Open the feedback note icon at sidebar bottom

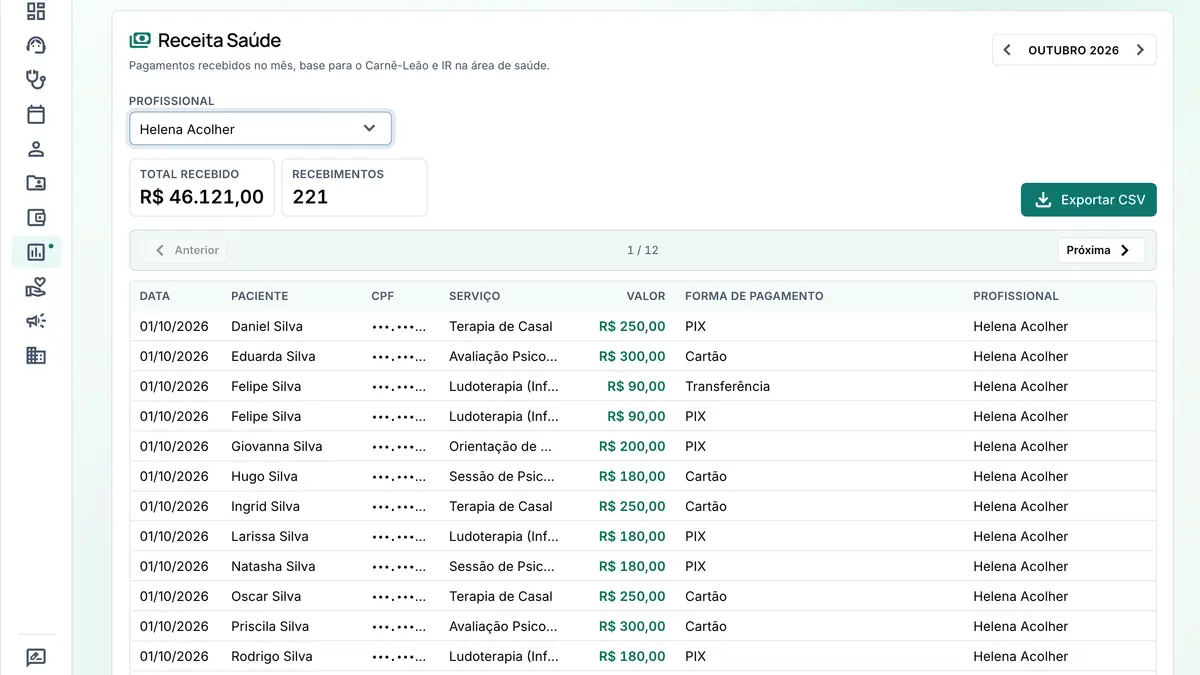[36, 657]
